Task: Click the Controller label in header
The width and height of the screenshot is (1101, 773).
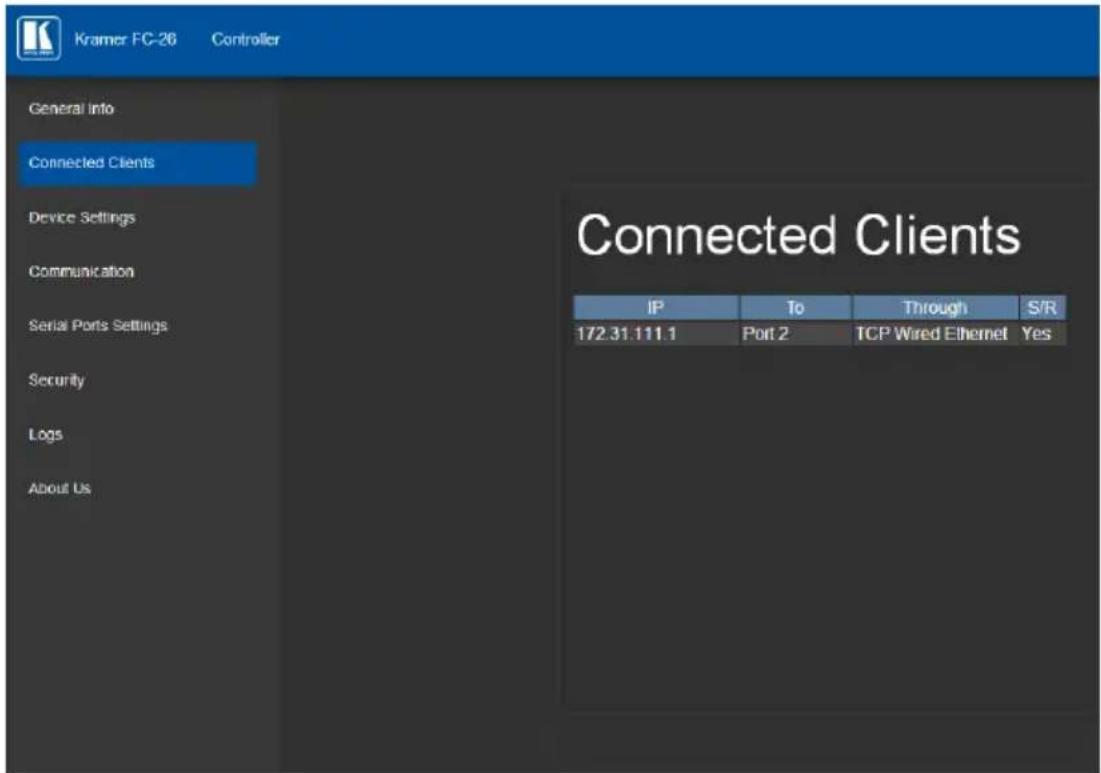Action: pyautogui.click(x=246, y=39)
